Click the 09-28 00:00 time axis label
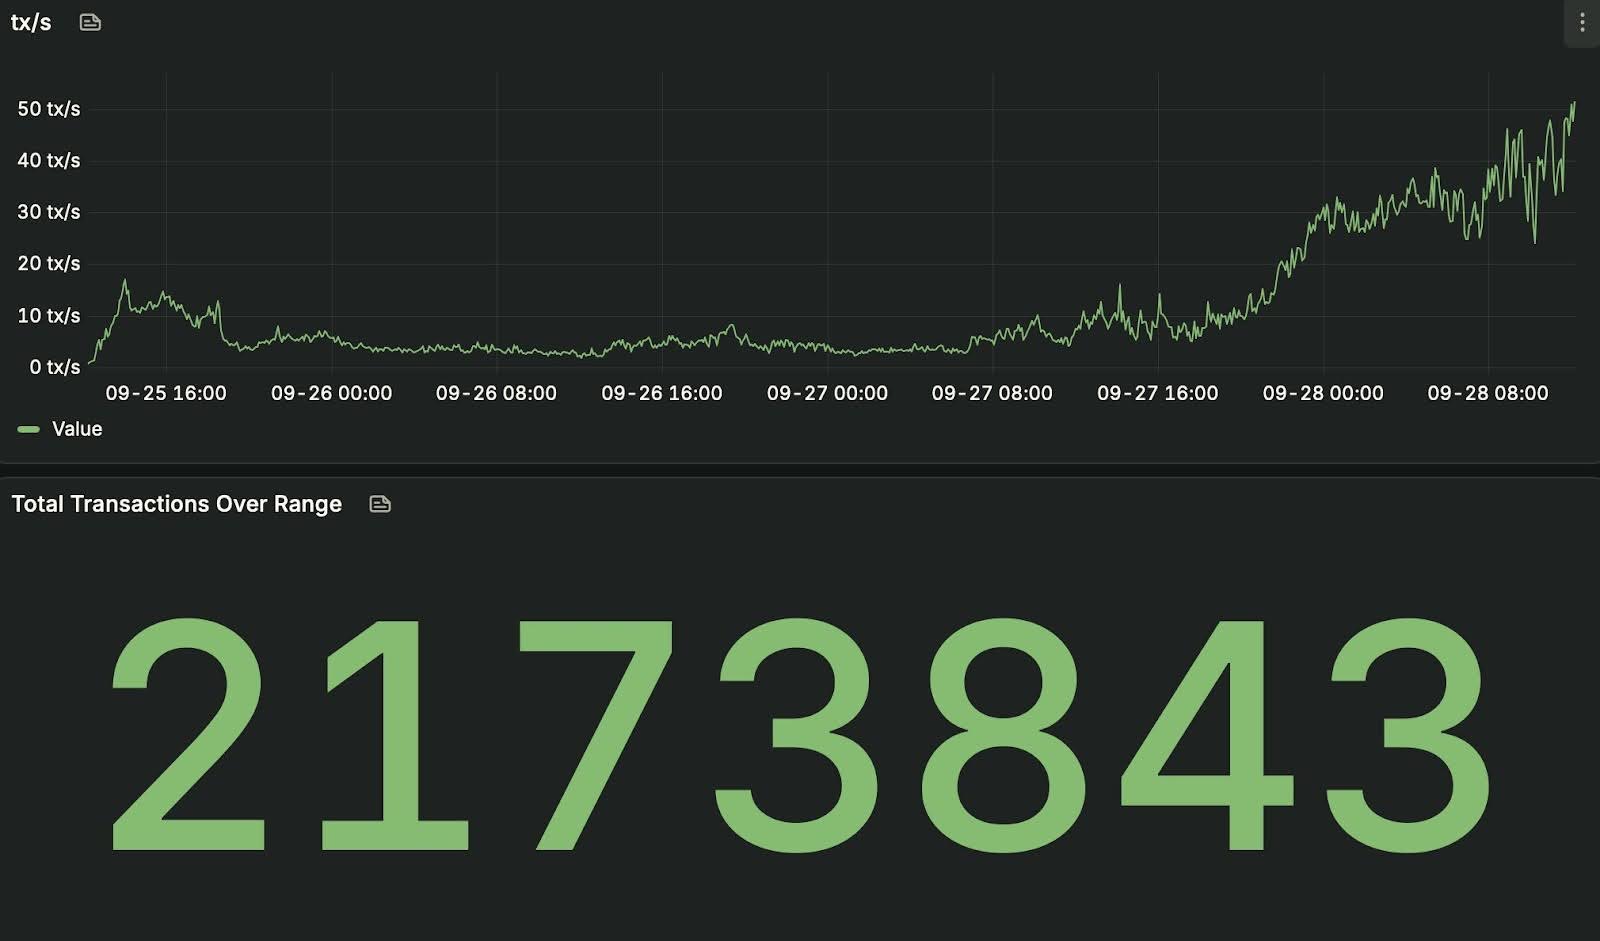The width and height of the screenshot is (1600, 941). tap(1323, 393)
